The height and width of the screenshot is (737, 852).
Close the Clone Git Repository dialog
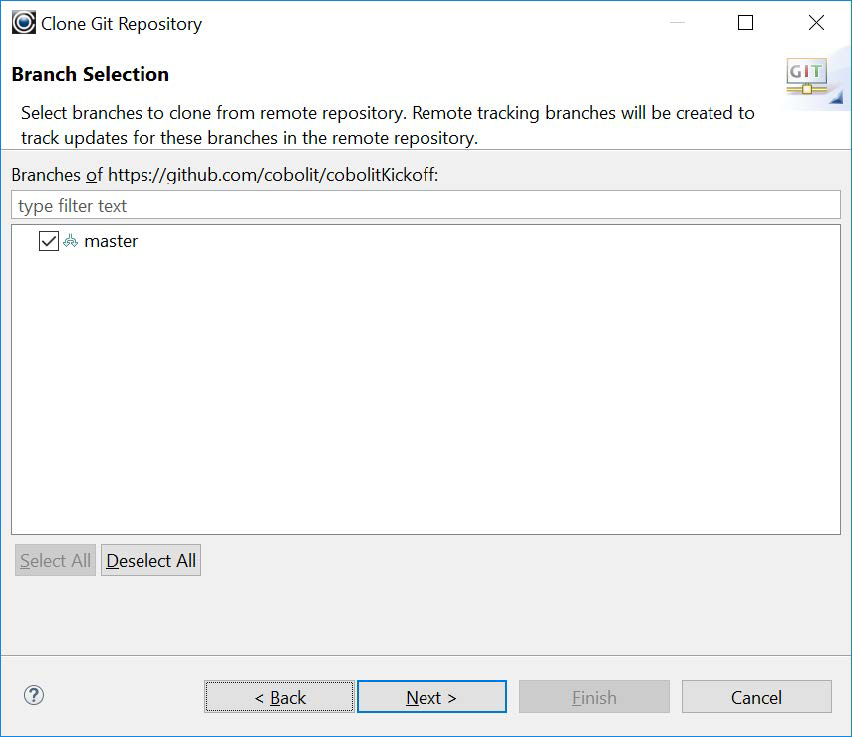coord(817,23)
